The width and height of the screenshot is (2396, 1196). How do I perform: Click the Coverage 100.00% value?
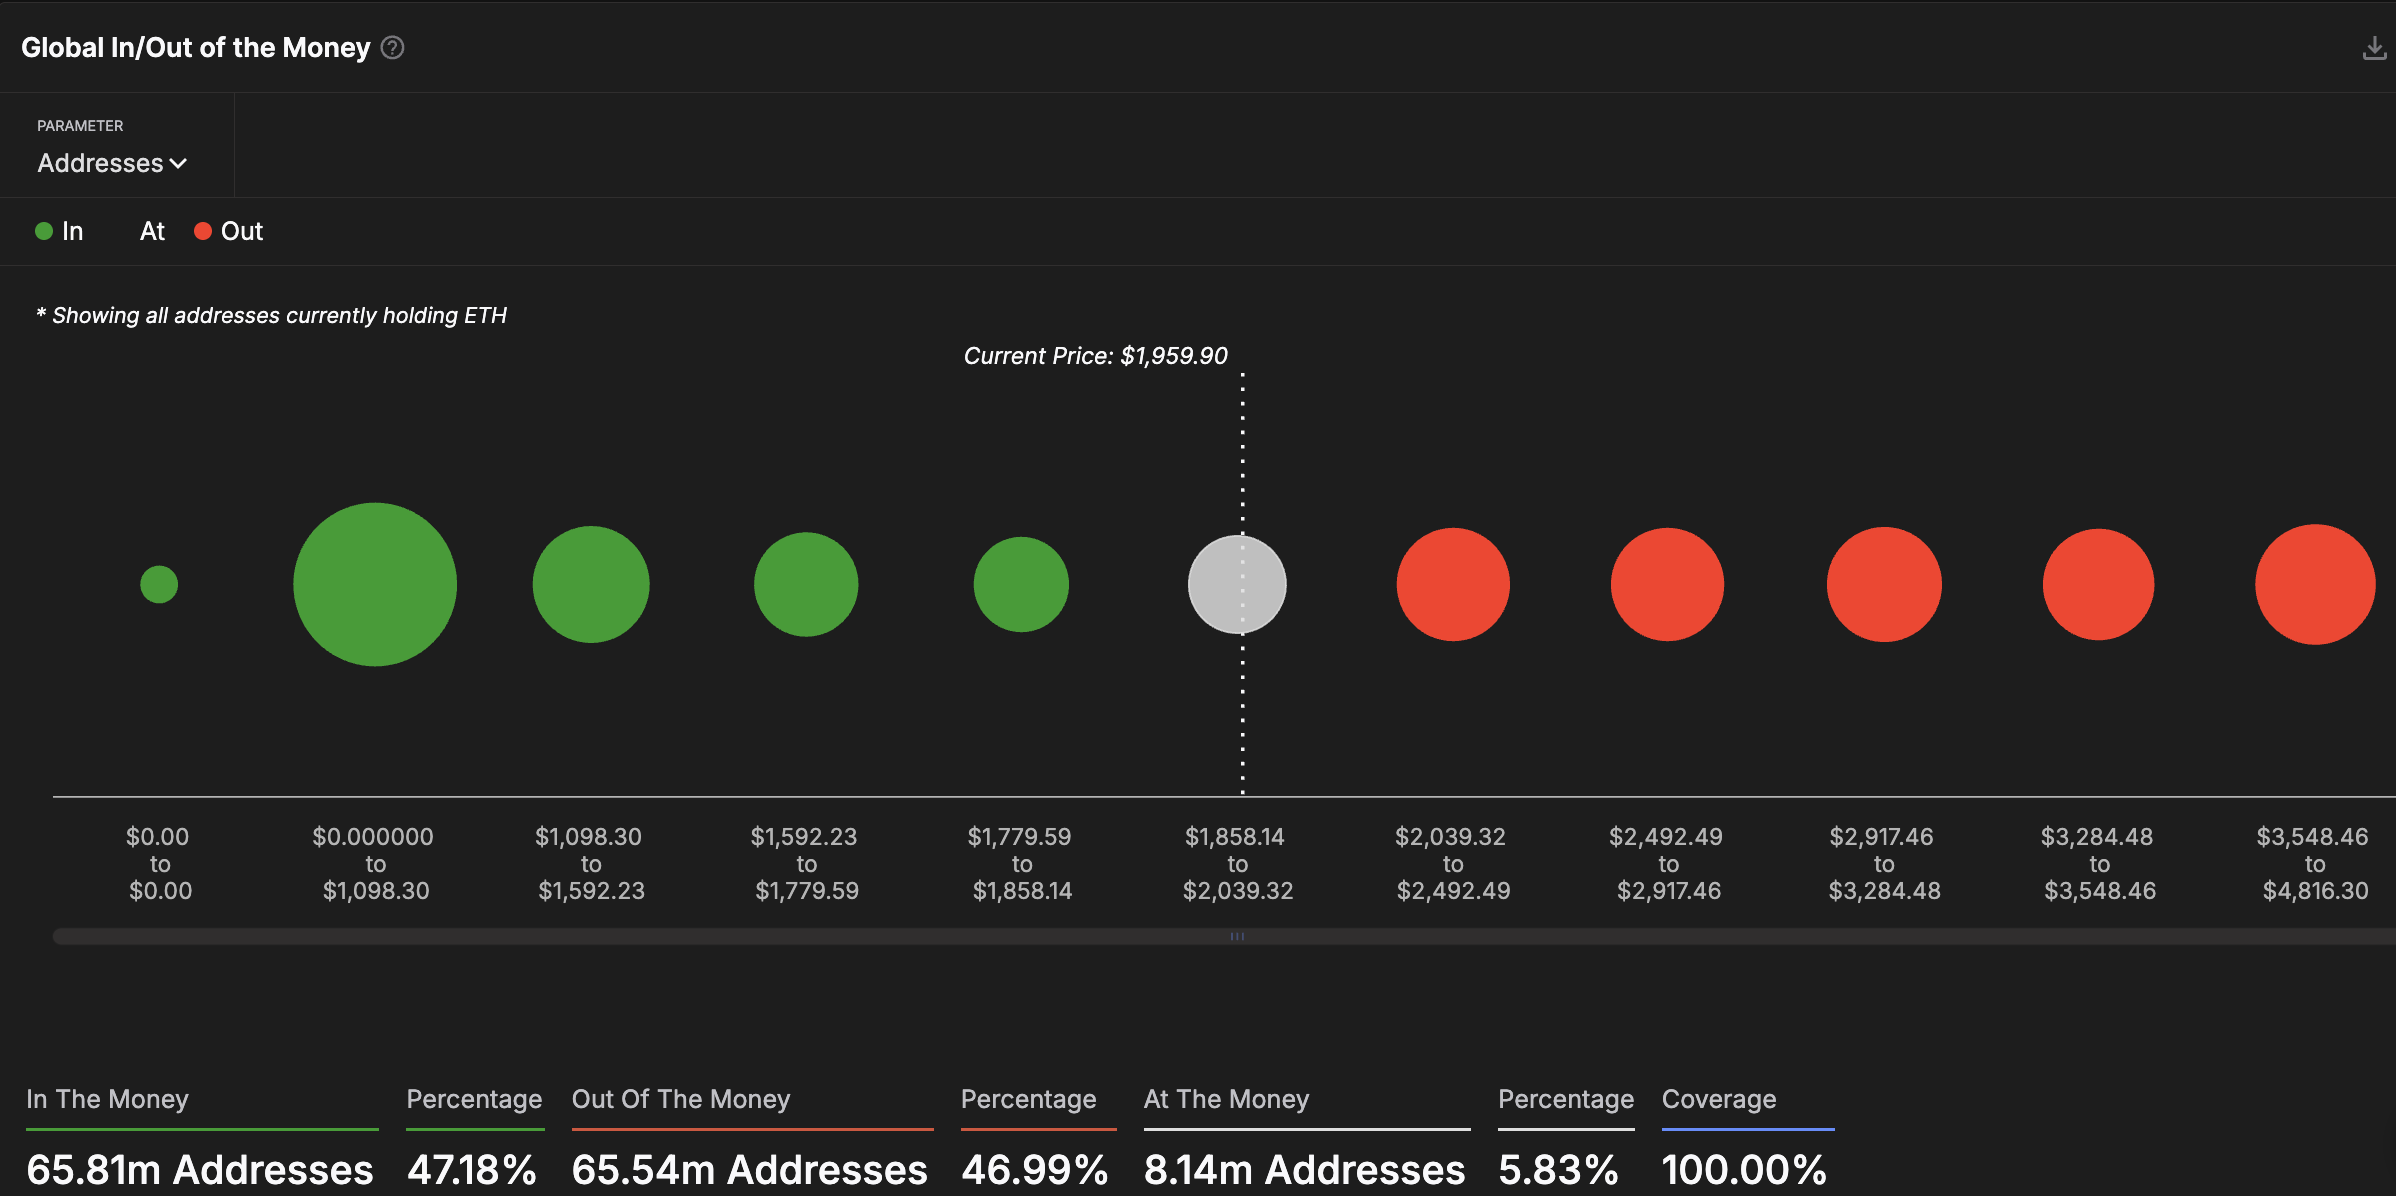(x=1744, y=1169)
